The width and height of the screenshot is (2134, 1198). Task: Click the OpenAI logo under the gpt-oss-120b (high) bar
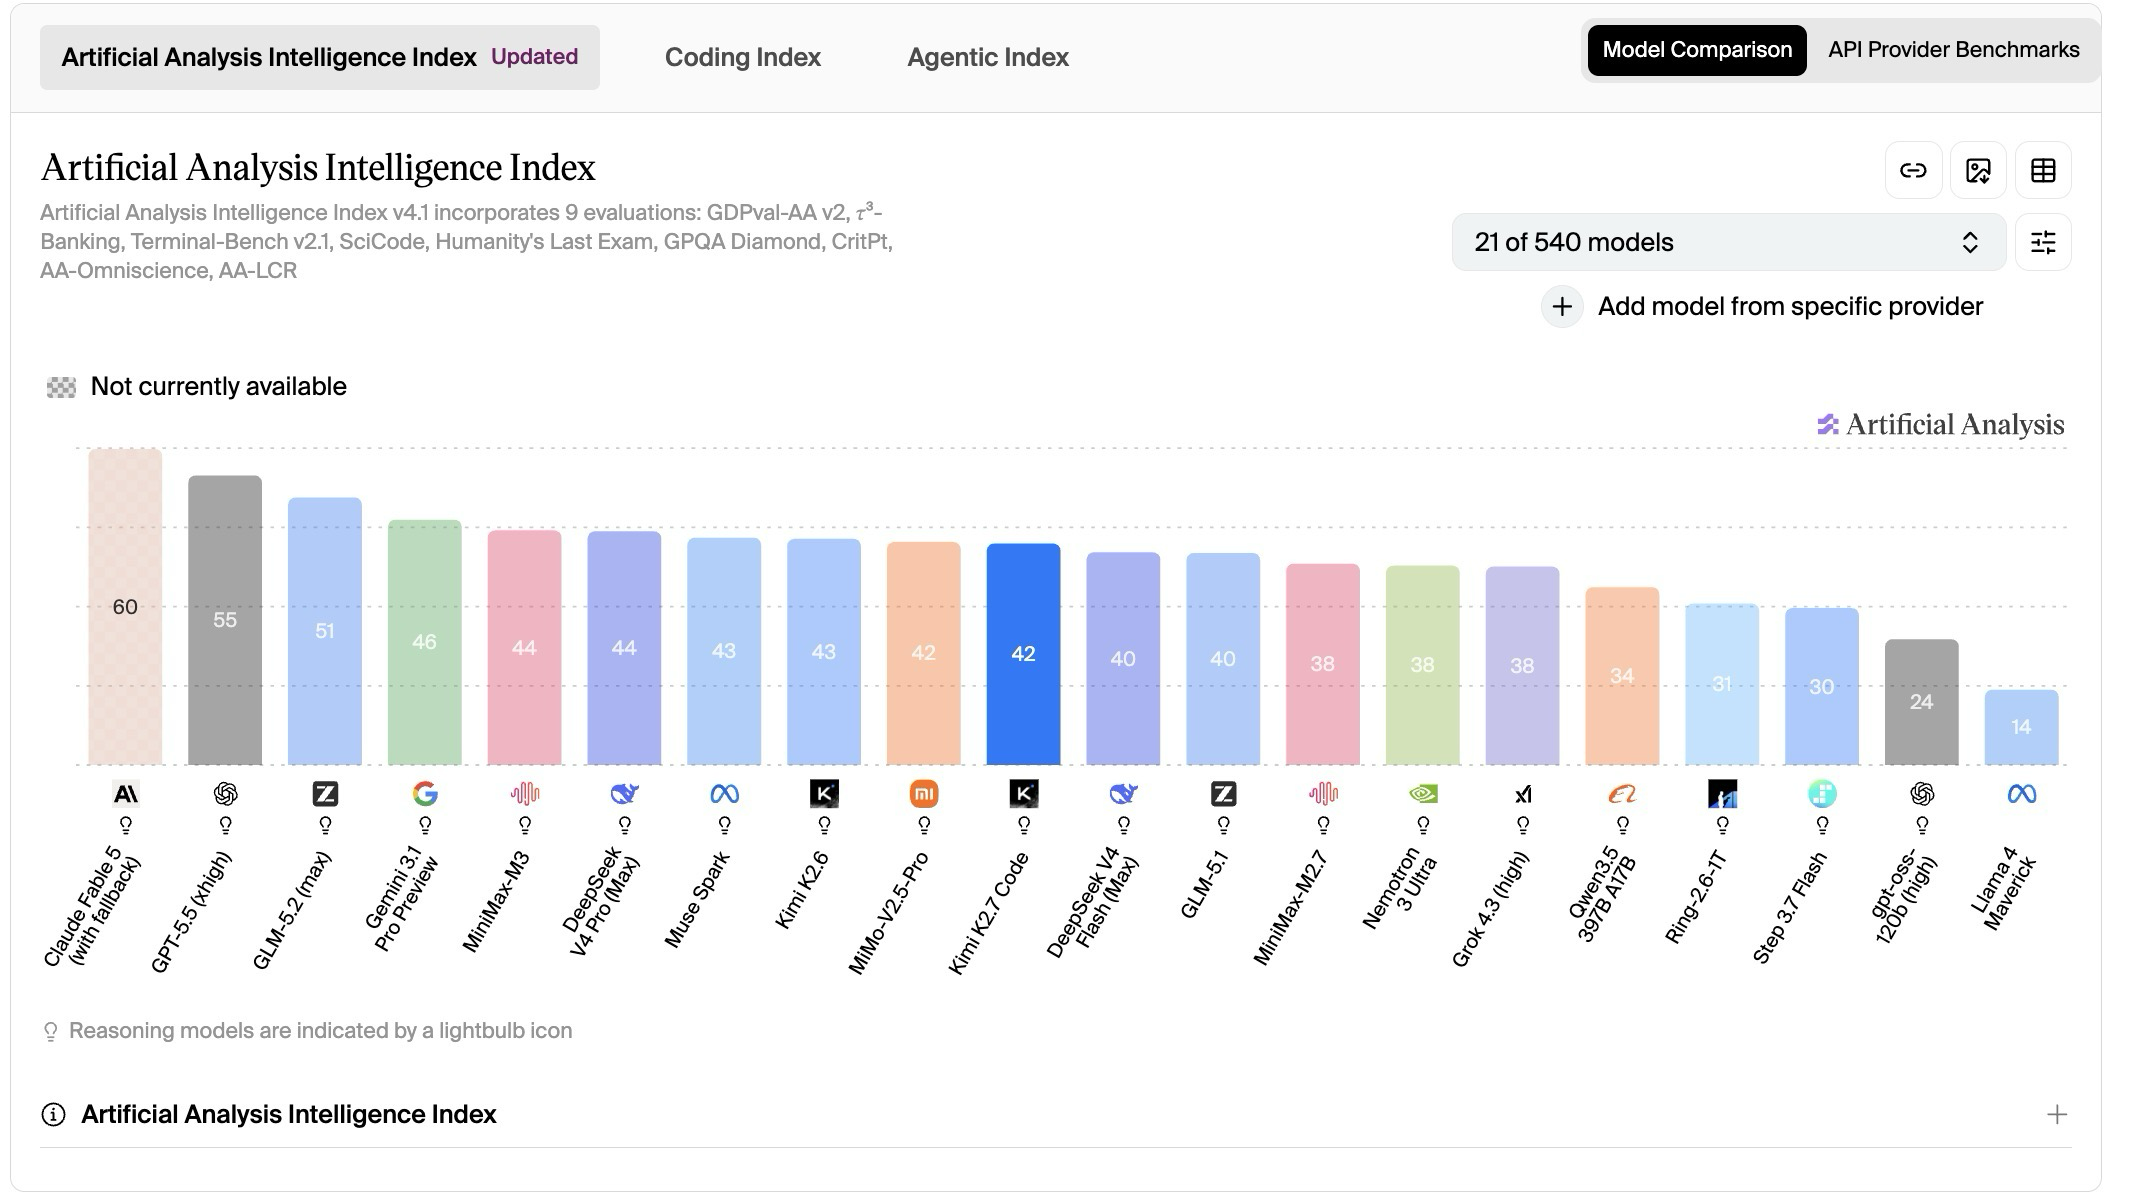1922,794
